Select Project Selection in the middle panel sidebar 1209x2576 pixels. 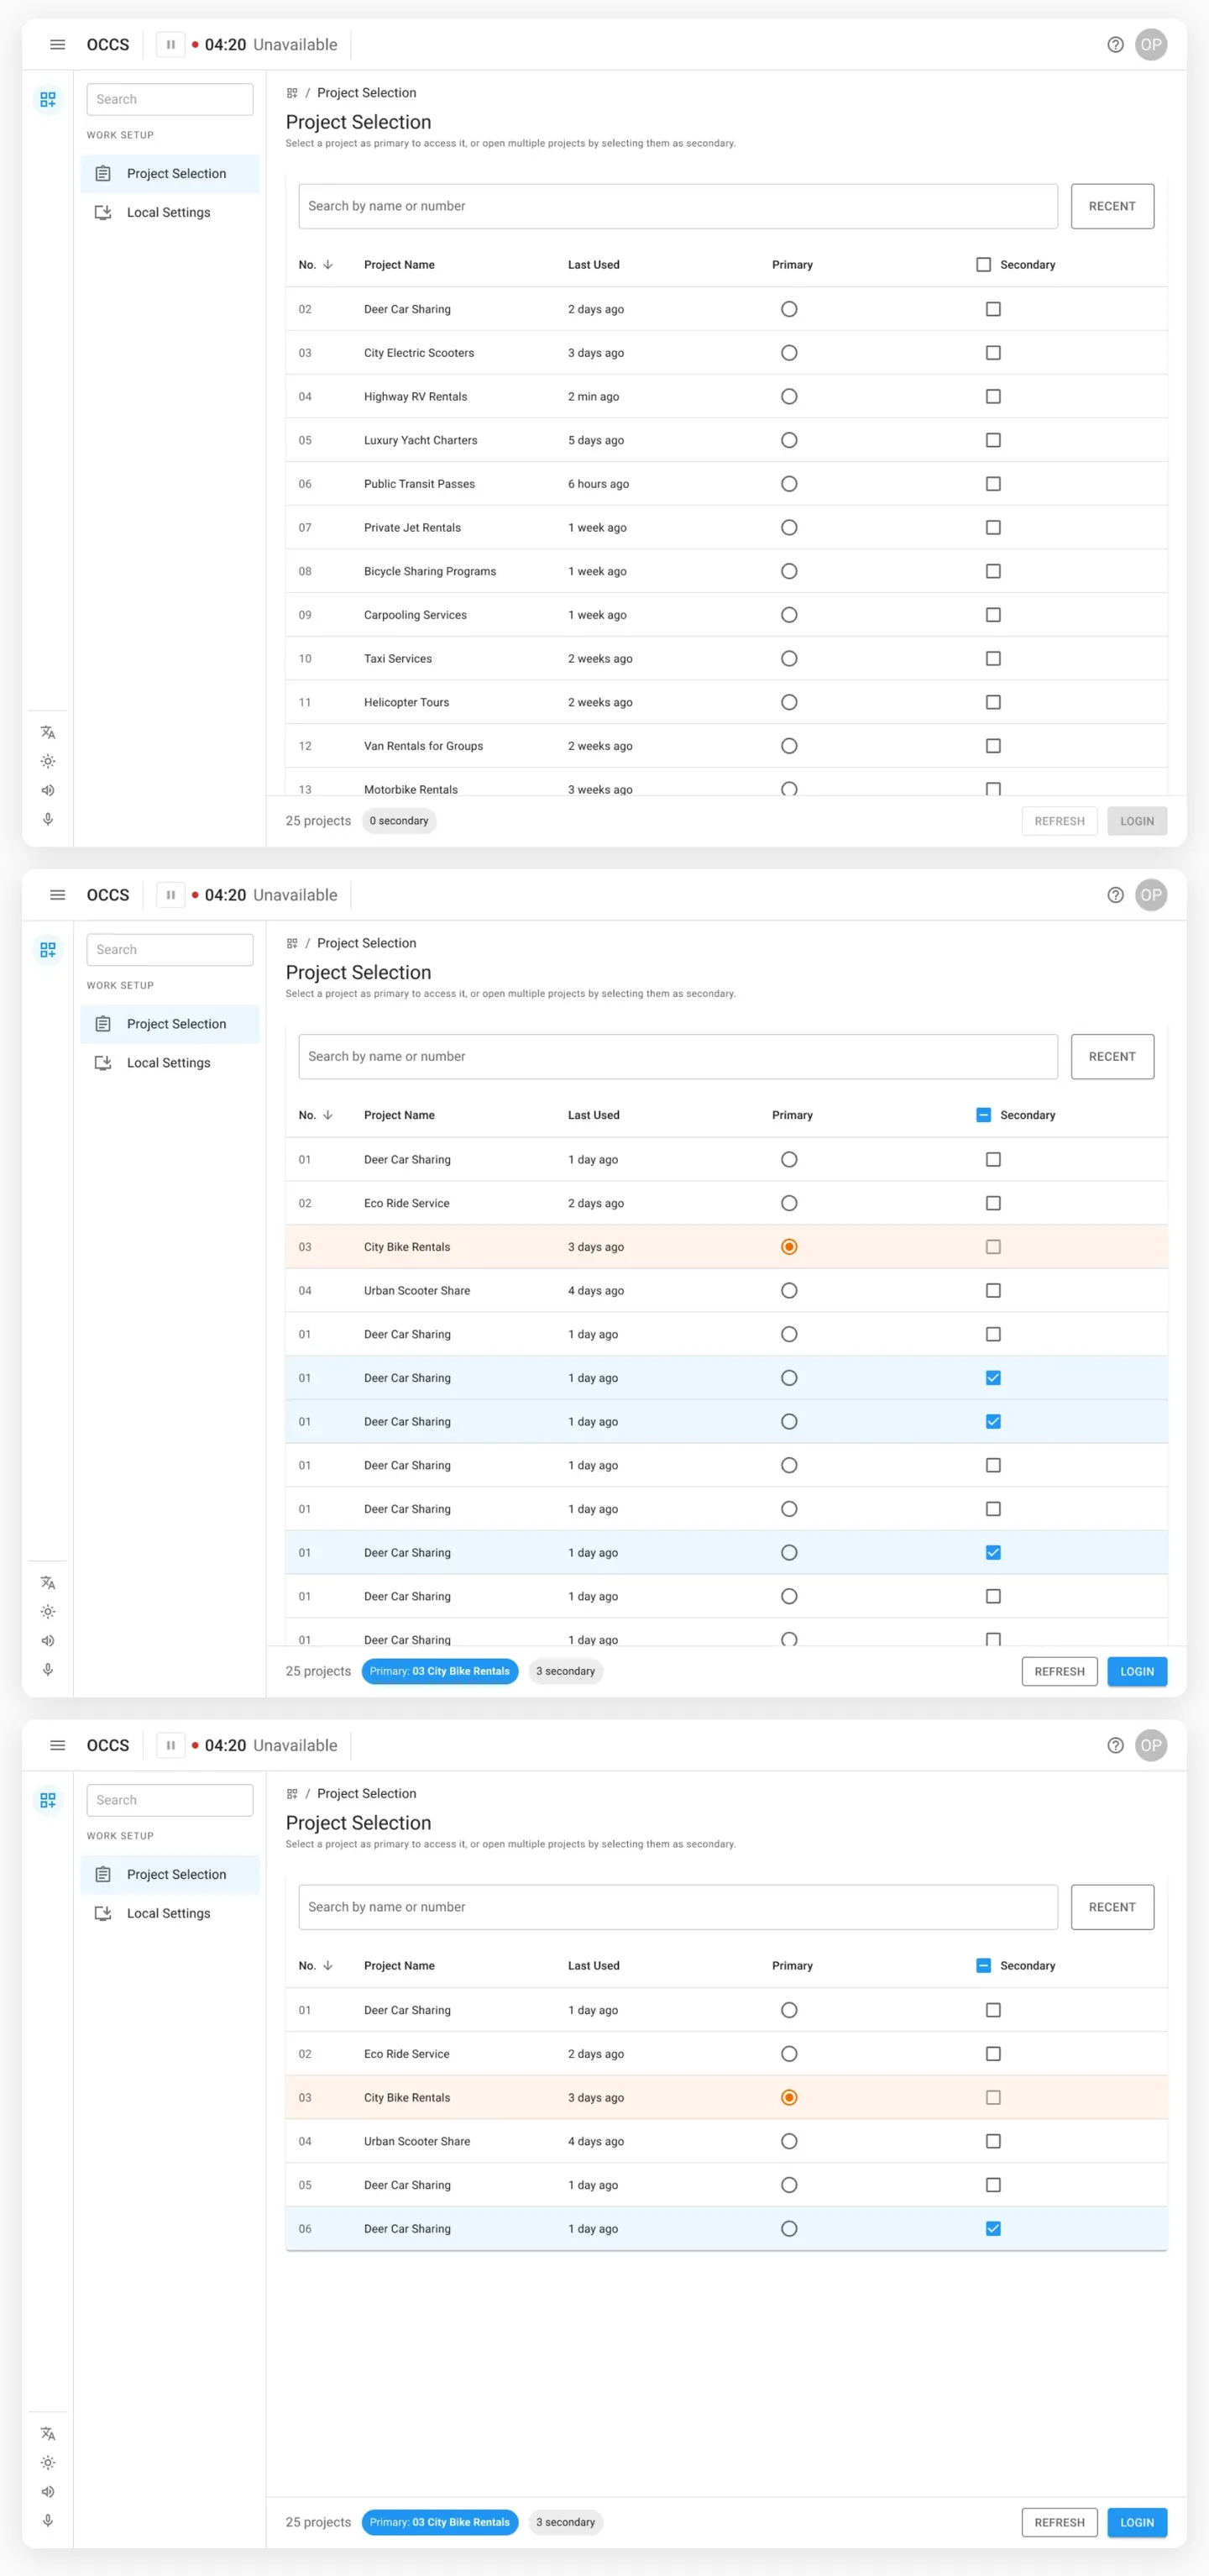tap(170, 1024)
